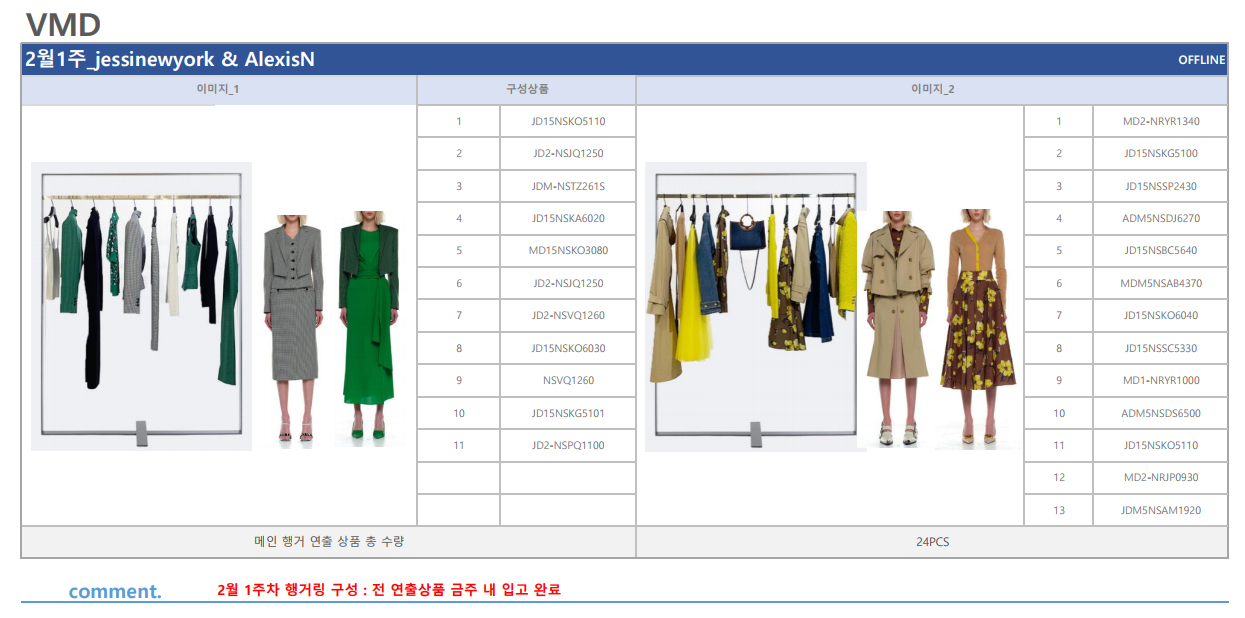
Task: Select code JD15NSKO5110 in the 이미지_2 table
Action: pyautogui.click(x=1161, y=445)
